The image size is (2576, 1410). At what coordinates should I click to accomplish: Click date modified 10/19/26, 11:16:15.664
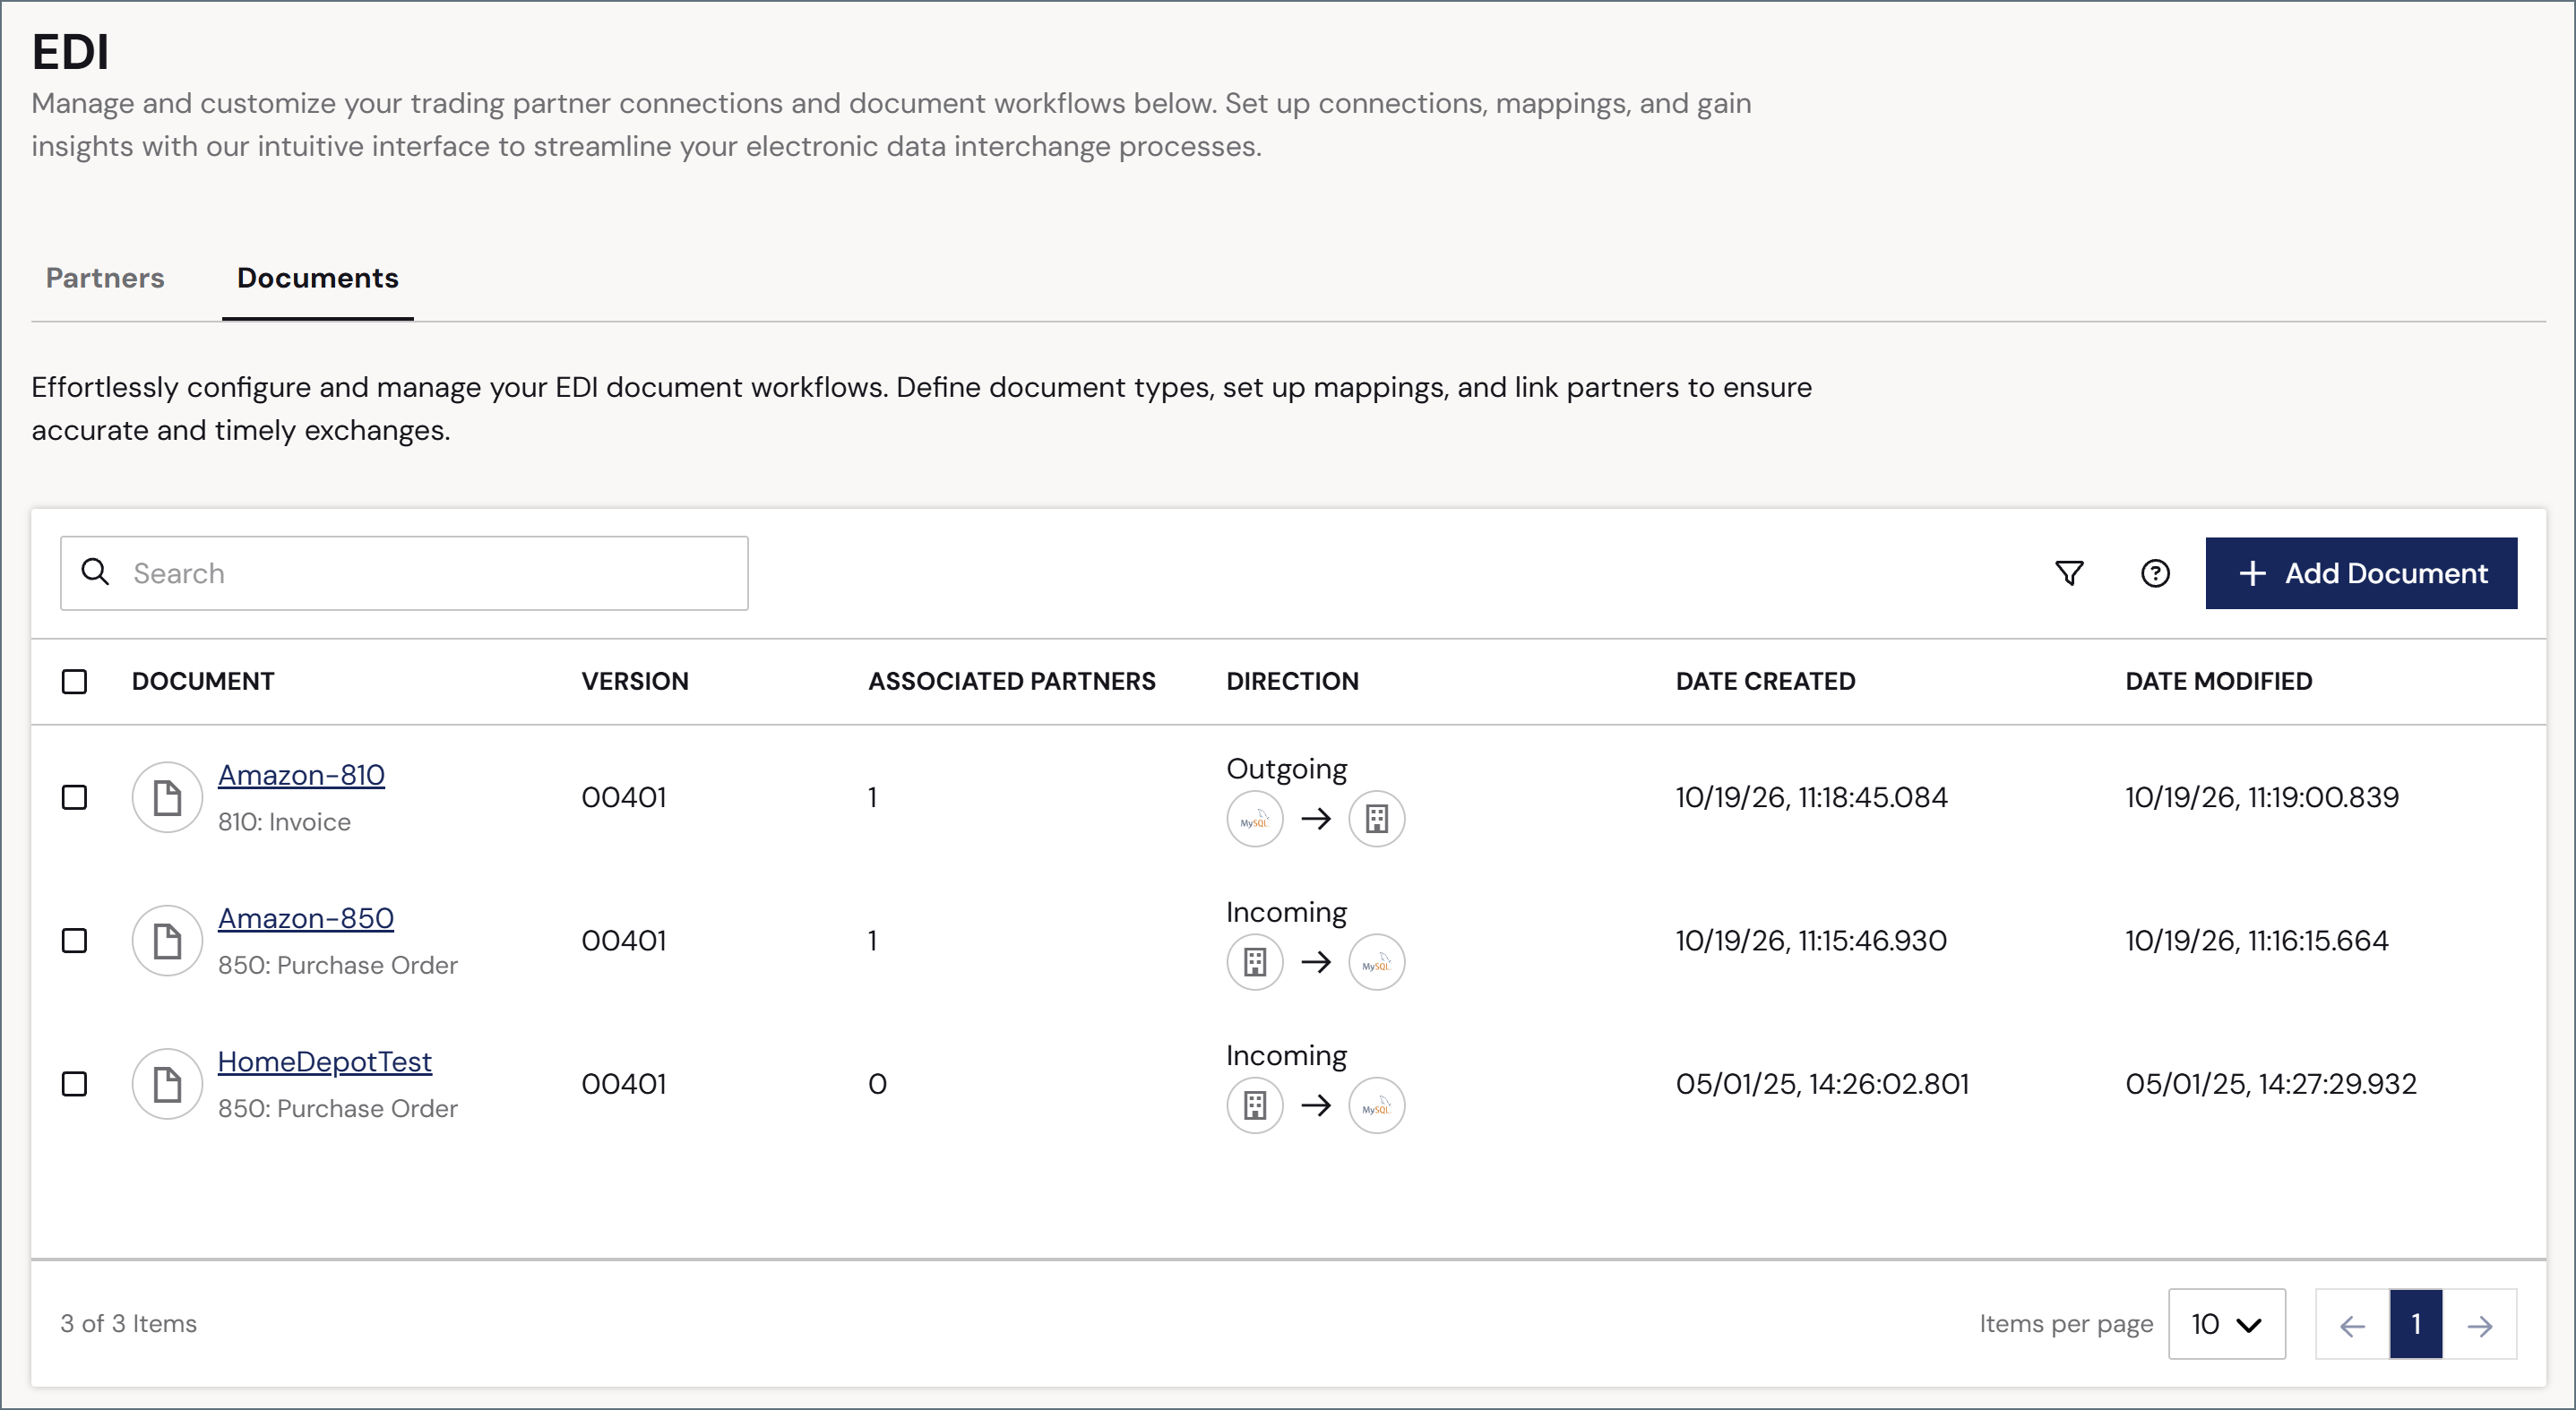[x=2257, y=940]
